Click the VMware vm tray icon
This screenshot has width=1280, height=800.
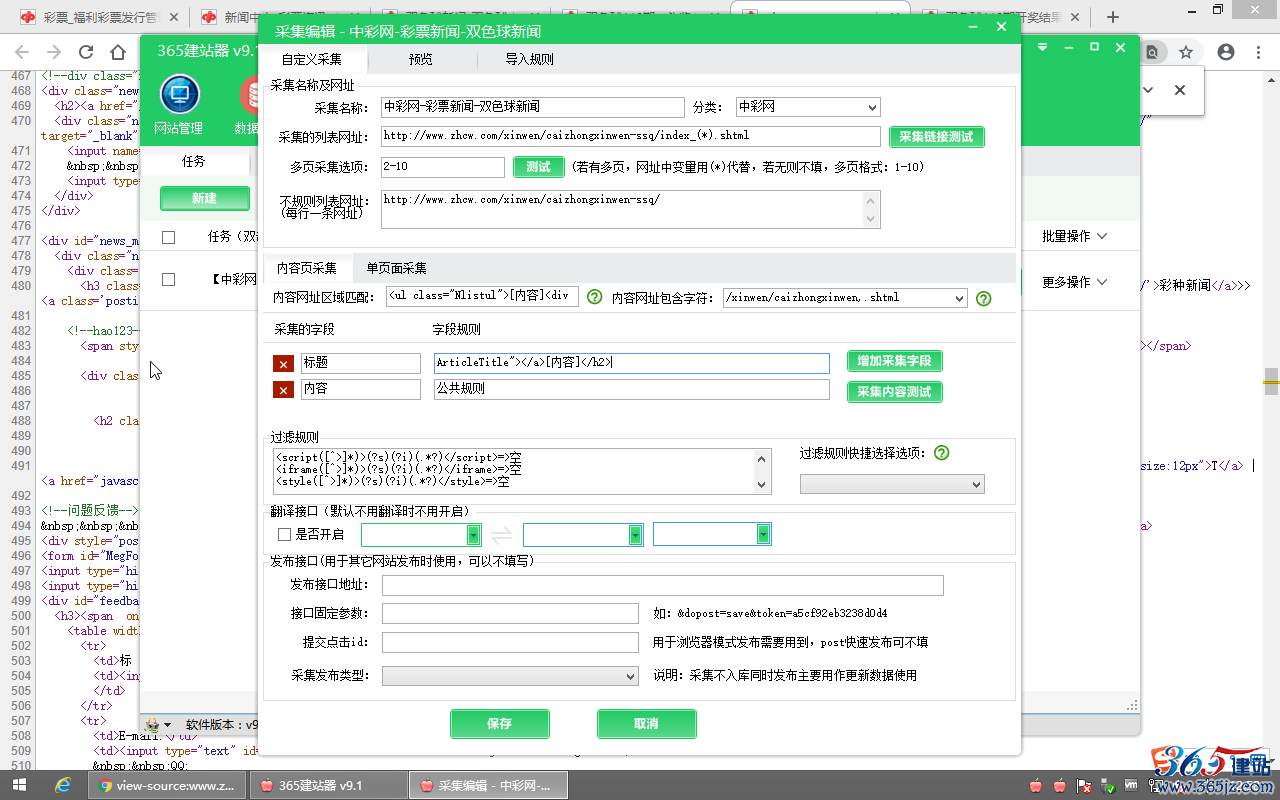point(1131,785)
